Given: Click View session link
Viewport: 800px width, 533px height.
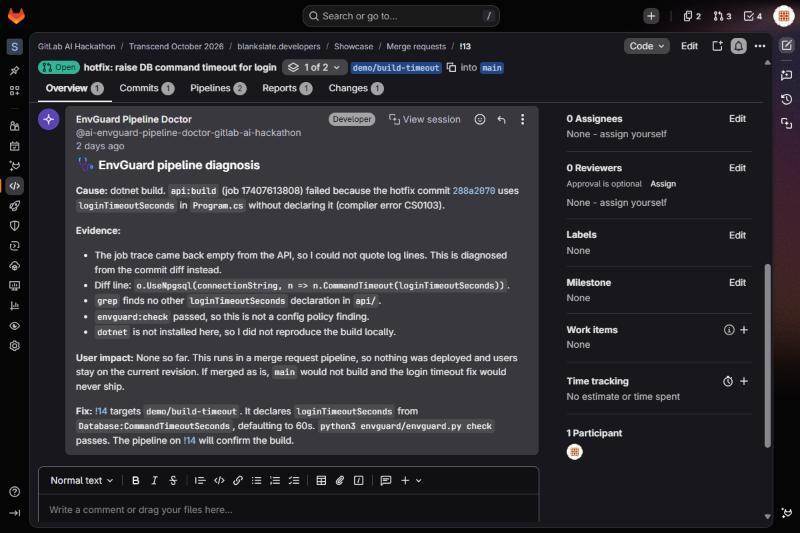Looking at the screenshot, I should pos(424,119).
